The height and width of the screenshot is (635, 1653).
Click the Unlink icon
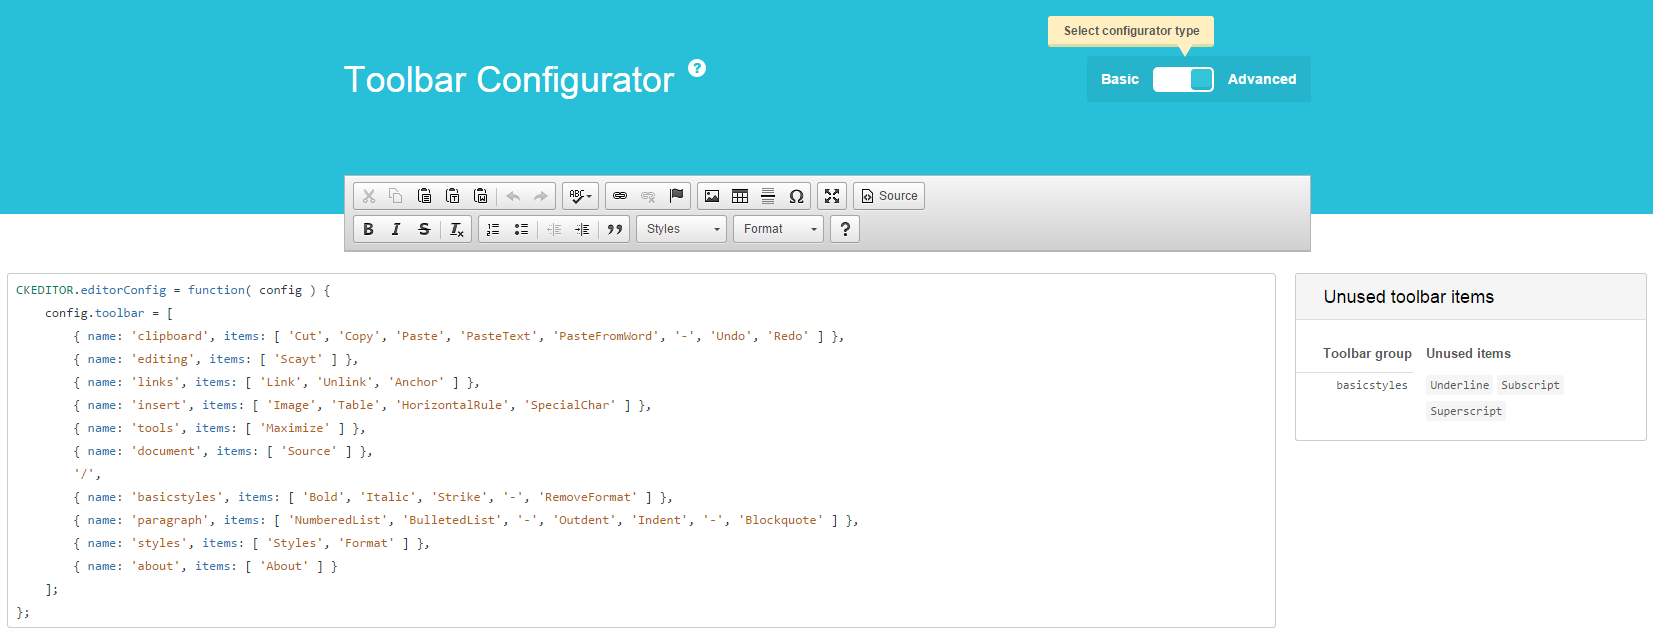pyautogui.click(x=648, y=196)
